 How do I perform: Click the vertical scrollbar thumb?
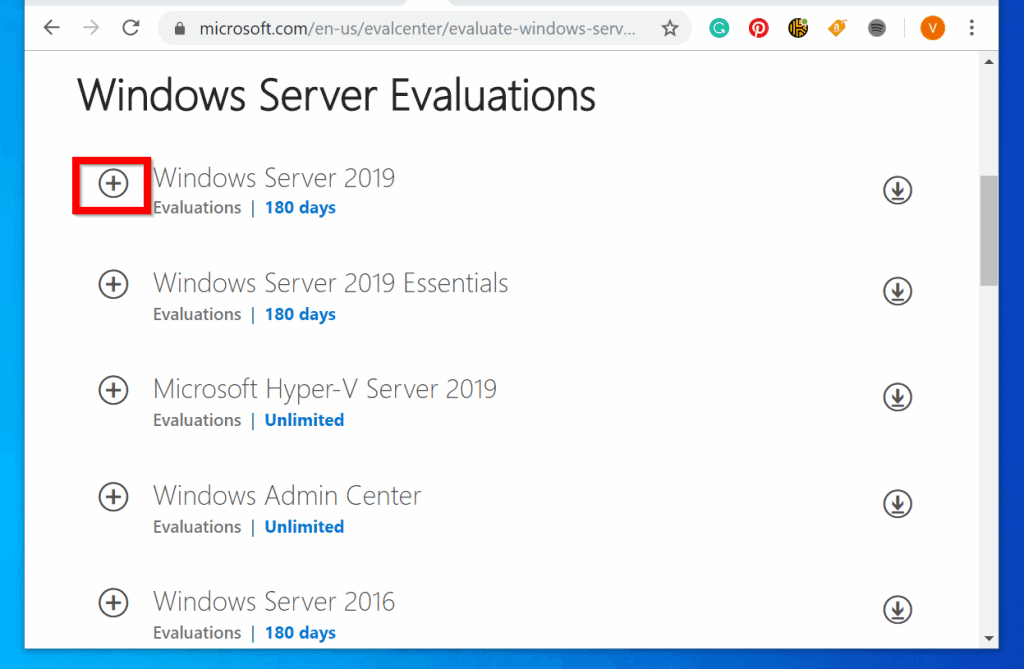click(x=989, y=230)
